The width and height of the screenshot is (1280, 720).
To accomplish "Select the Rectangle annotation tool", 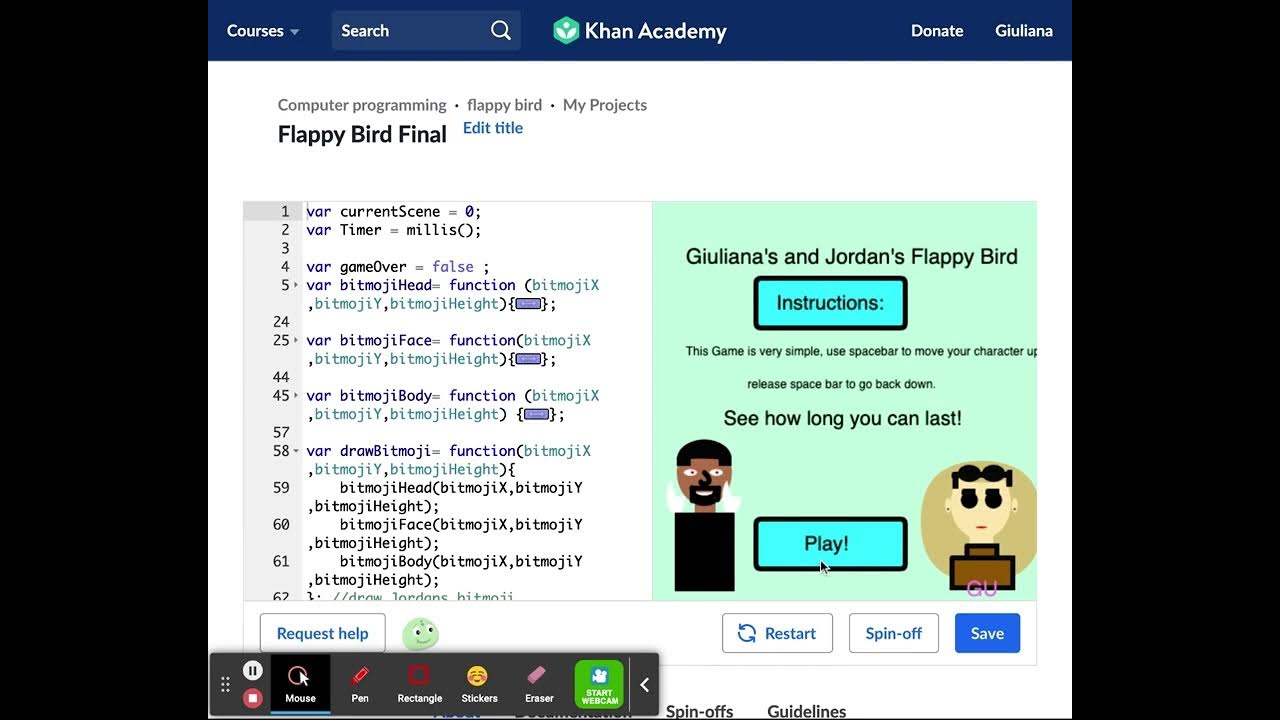I will tap(419, 684).
